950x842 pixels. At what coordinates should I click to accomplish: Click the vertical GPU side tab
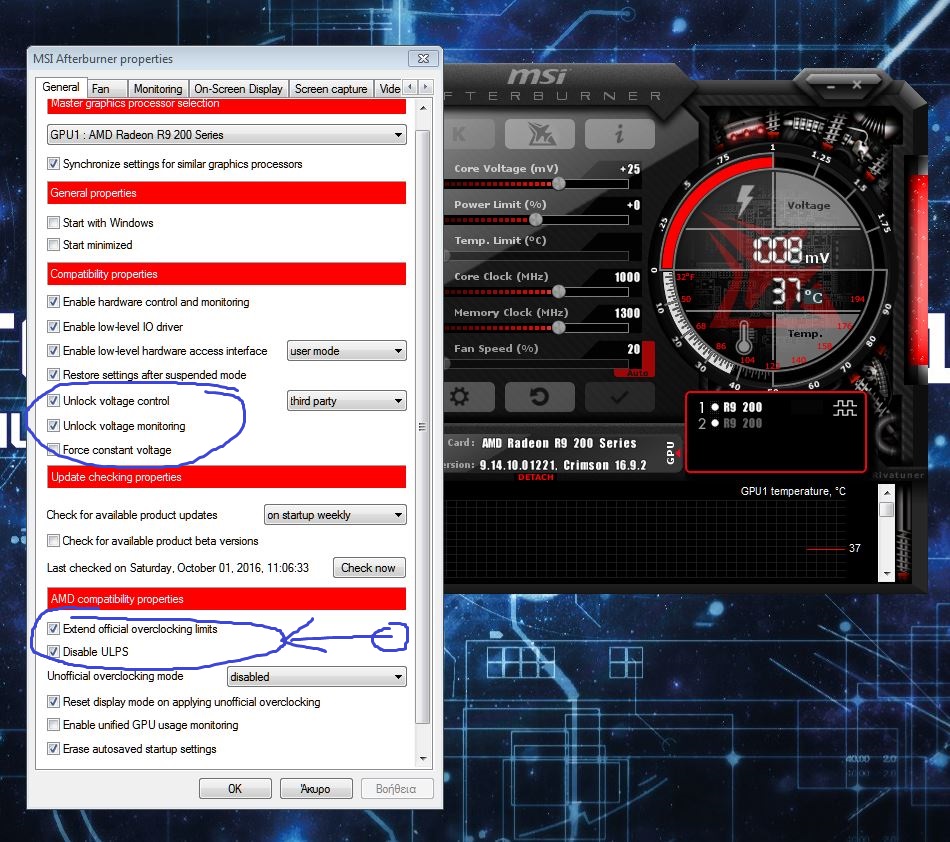(671, 452)
